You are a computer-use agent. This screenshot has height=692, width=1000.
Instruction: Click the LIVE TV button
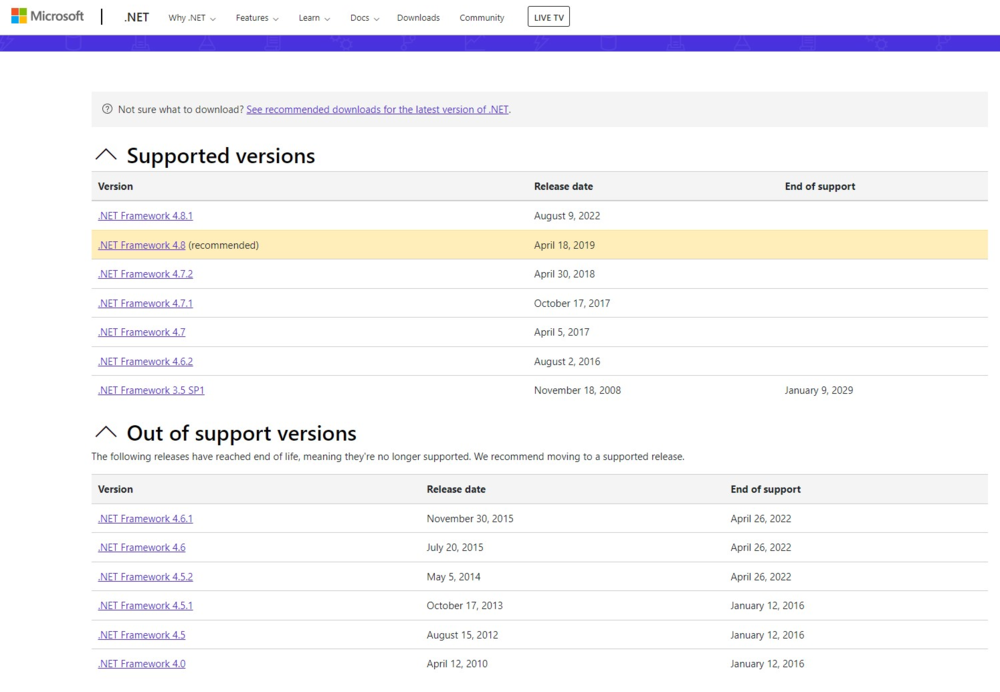coord(548,18)
